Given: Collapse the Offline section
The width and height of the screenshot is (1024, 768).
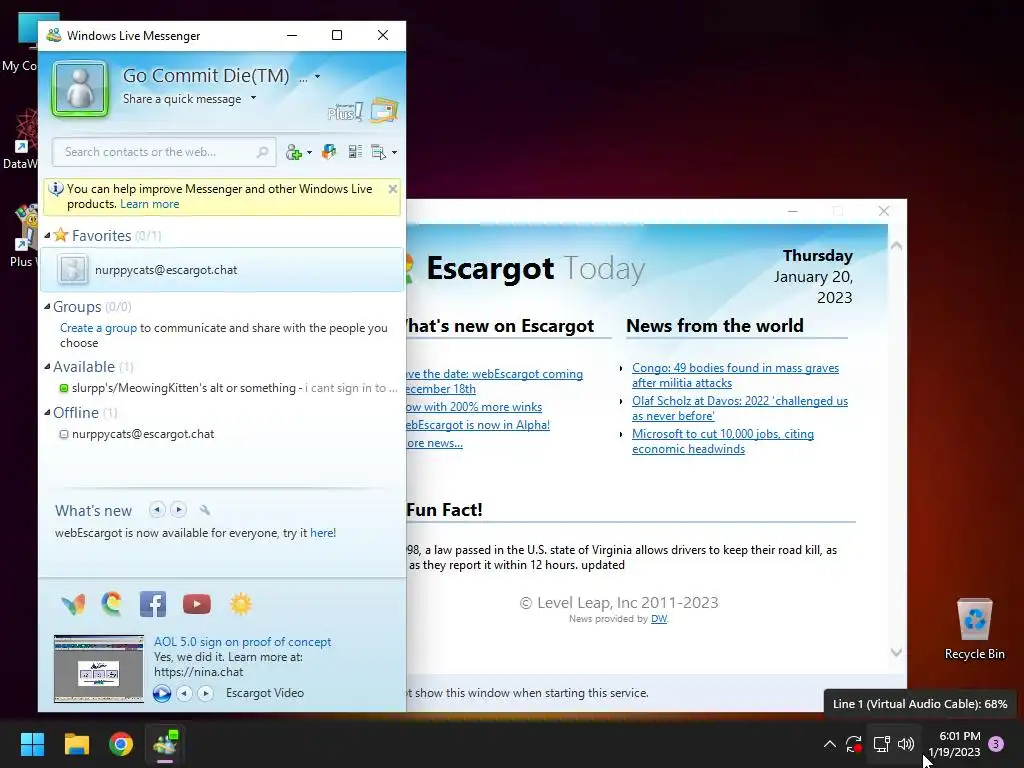Looking at the screenshot, I should pyautogui.click(x=47, y=412).
